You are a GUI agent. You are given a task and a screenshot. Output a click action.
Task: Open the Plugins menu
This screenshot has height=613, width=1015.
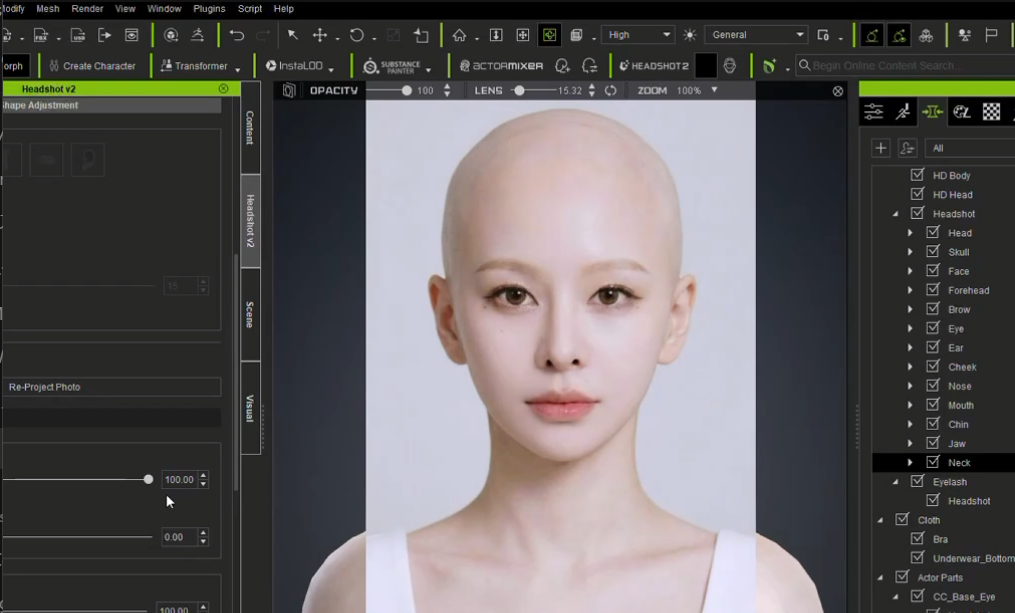coord(209,8)
